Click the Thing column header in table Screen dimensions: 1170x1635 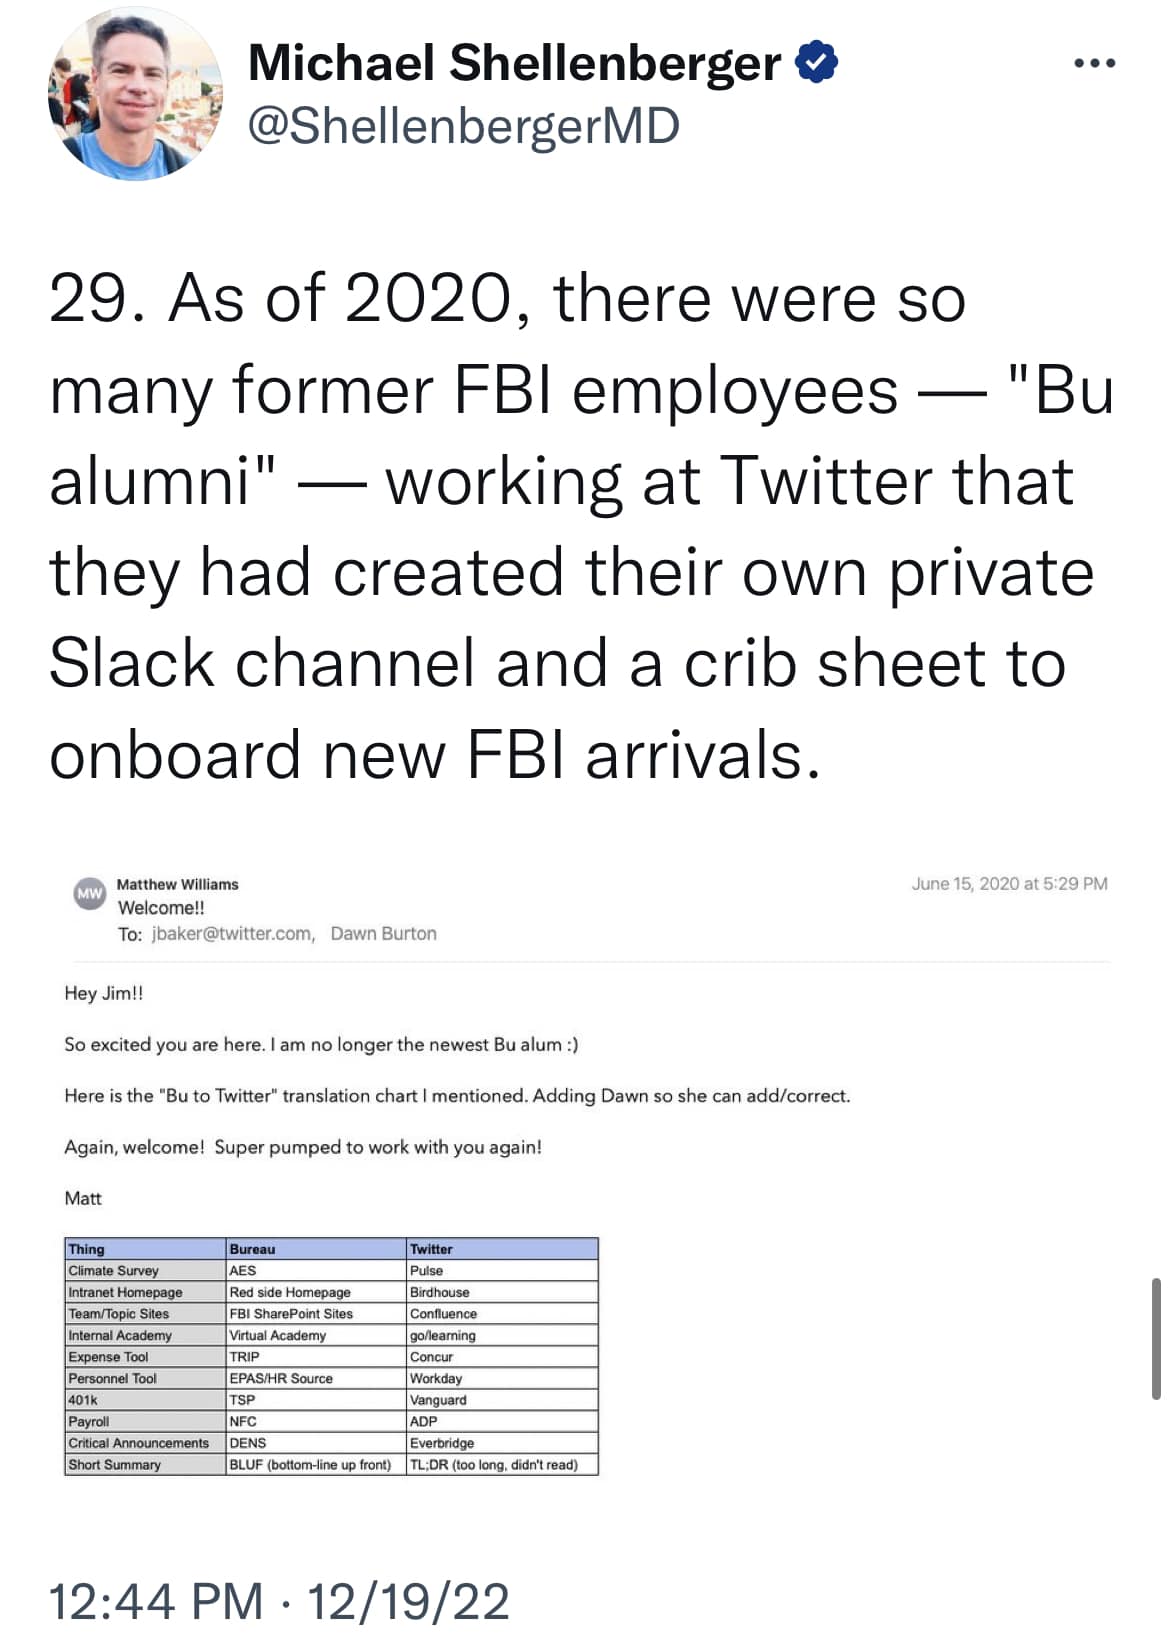[x=146, y=1249]
